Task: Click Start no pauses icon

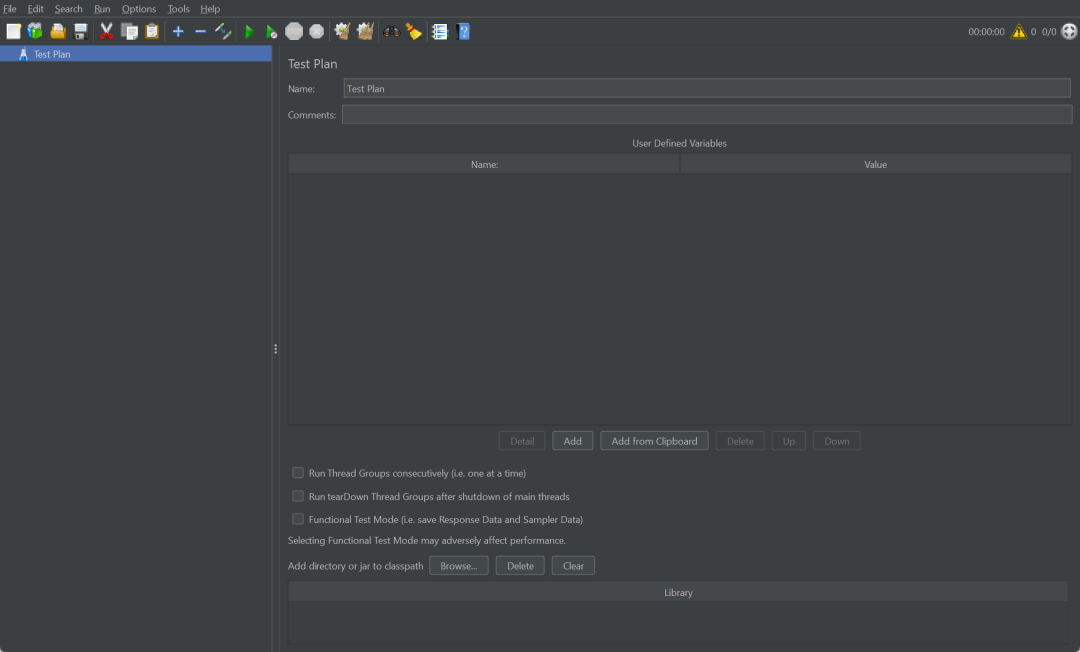Action: [271, 32]
